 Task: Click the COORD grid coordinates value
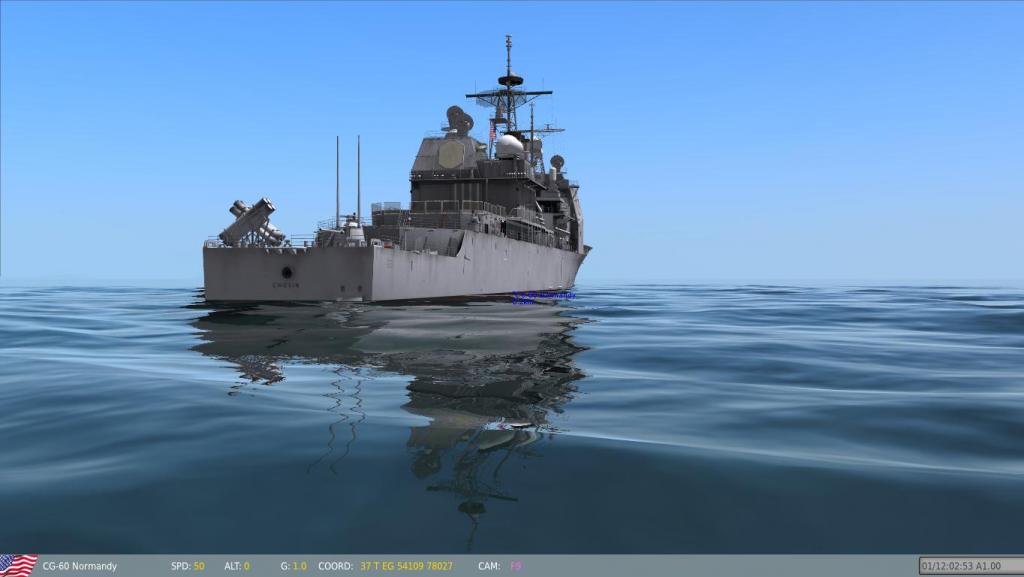click(406, 567)
